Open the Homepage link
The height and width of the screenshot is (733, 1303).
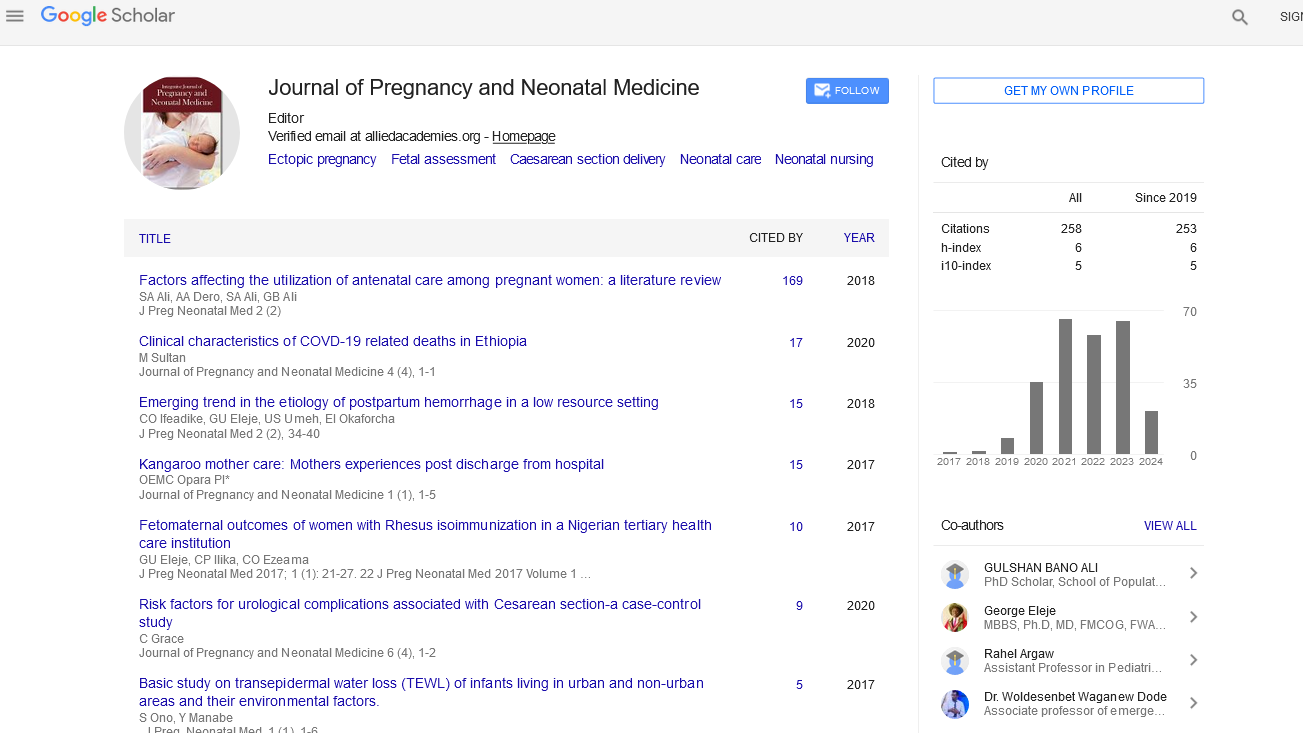(523, 137)
